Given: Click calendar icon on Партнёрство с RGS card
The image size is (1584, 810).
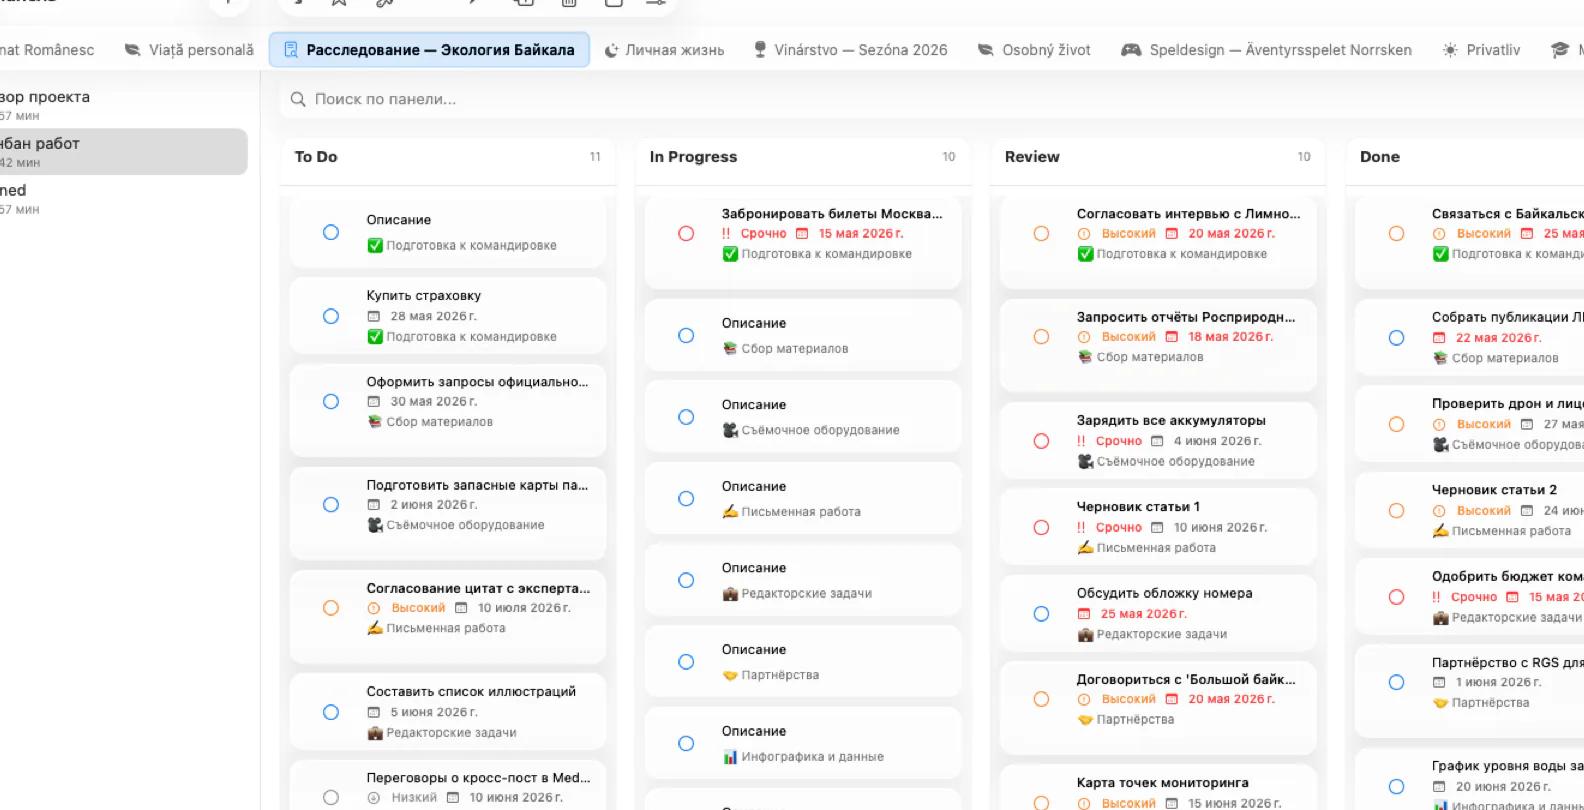Looking at the screenshot, I should [x=1439, y=682].
